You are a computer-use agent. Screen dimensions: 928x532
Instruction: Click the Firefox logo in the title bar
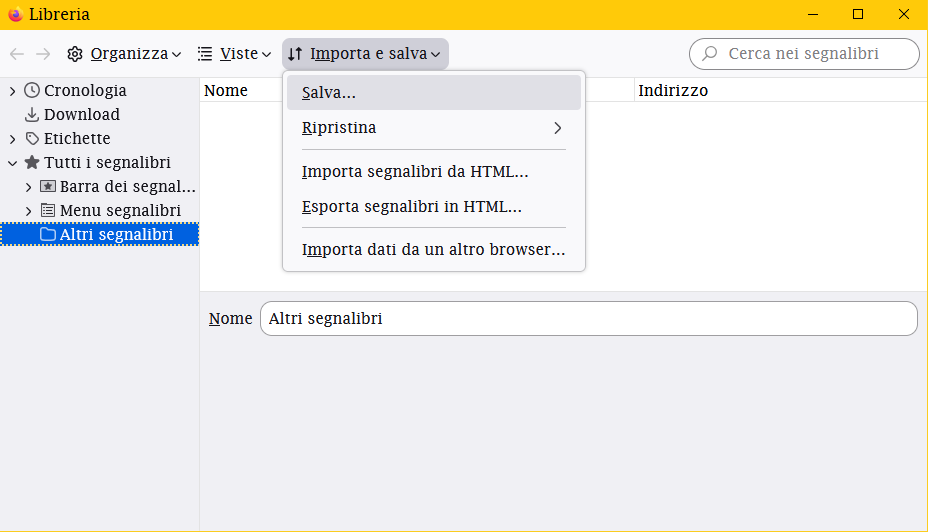tap(15, 14)
